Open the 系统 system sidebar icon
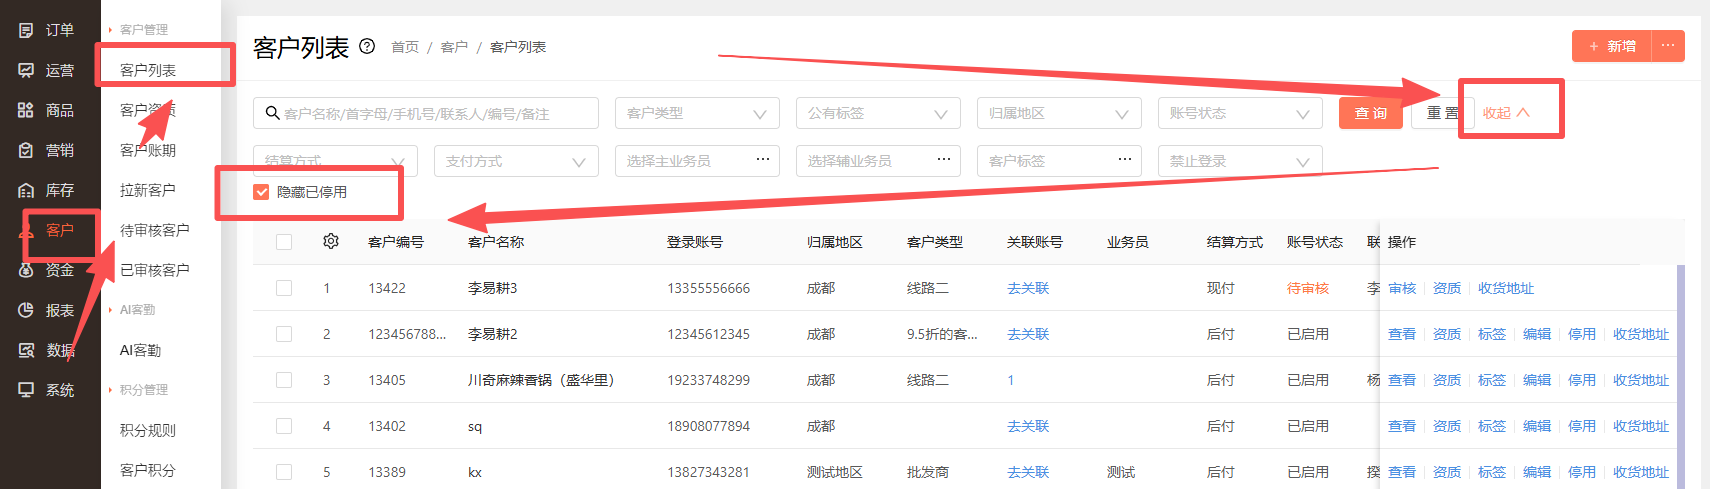Screen dimensions: 1710x489 [26, 390]
